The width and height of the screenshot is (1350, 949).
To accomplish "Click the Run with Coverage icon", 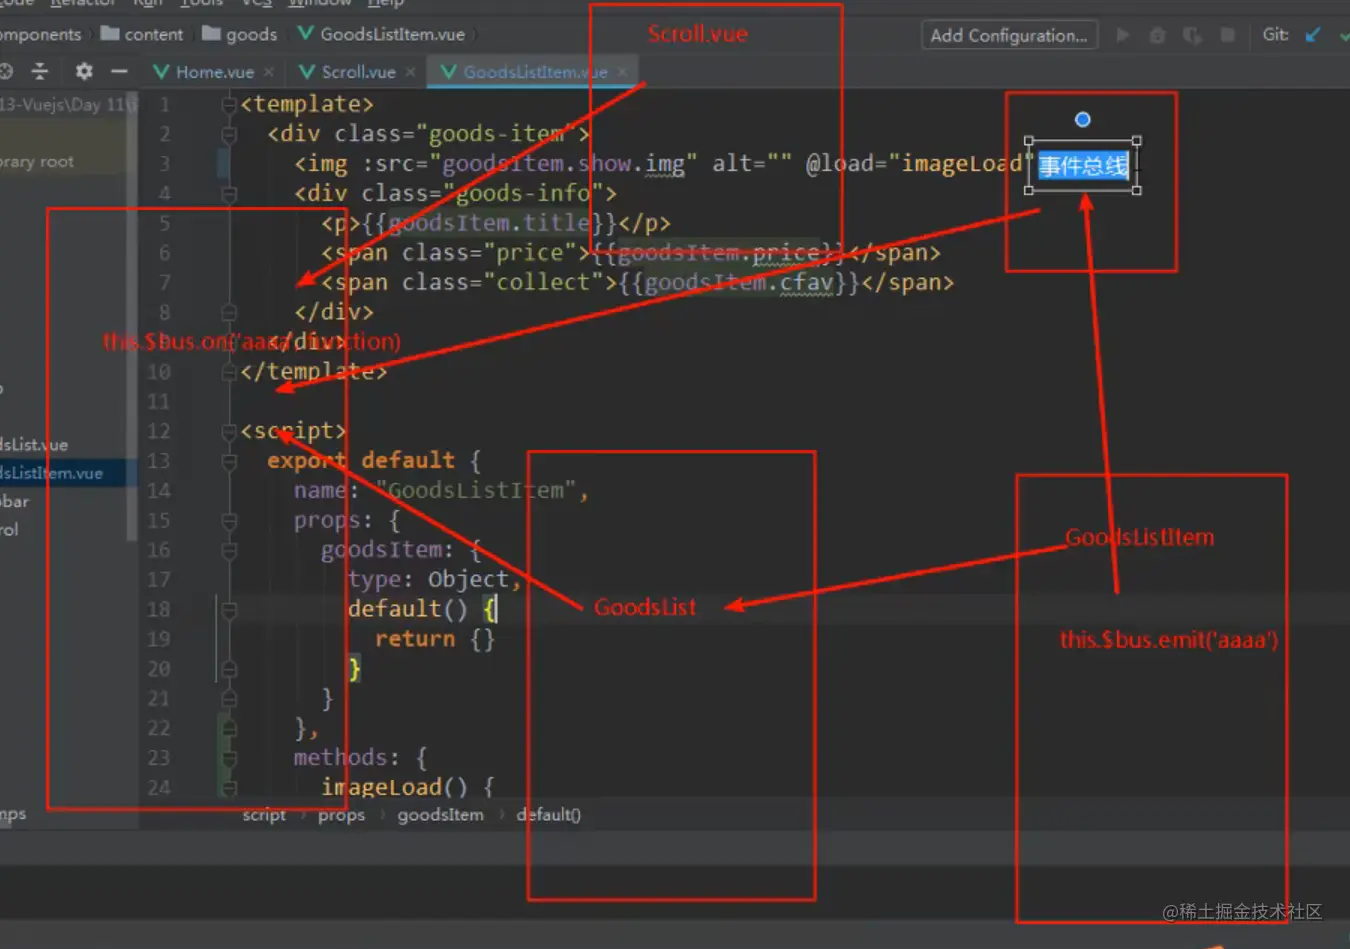I will (1192, 35).
